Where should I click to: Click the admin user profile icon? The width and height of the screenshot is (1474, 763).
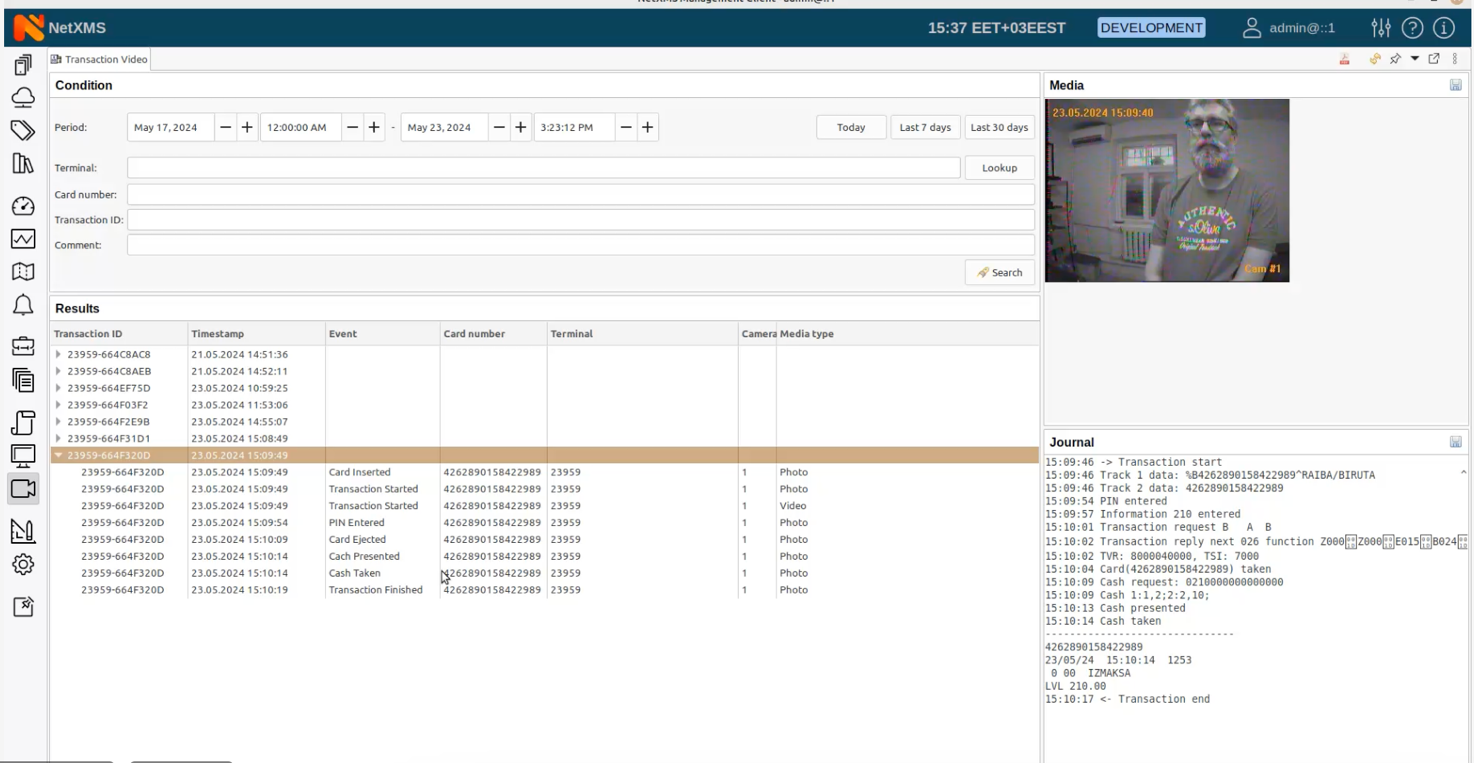click(1251, 28)
